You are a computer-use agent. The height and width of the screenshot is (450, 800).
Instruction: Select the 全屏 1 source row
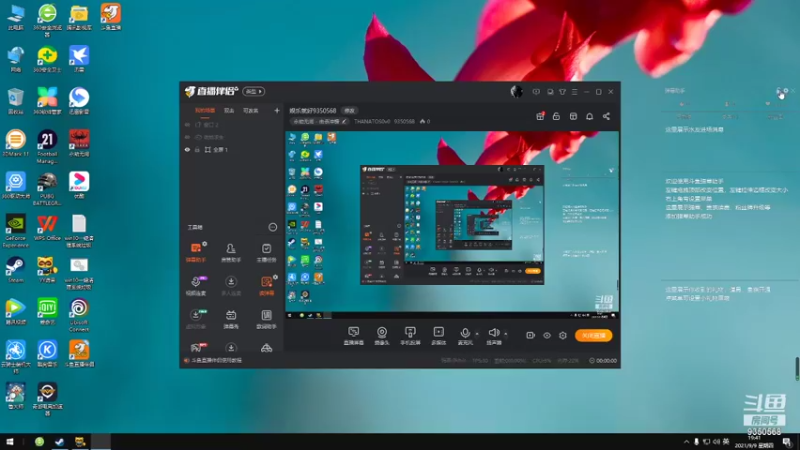click(x=232, y=149)
